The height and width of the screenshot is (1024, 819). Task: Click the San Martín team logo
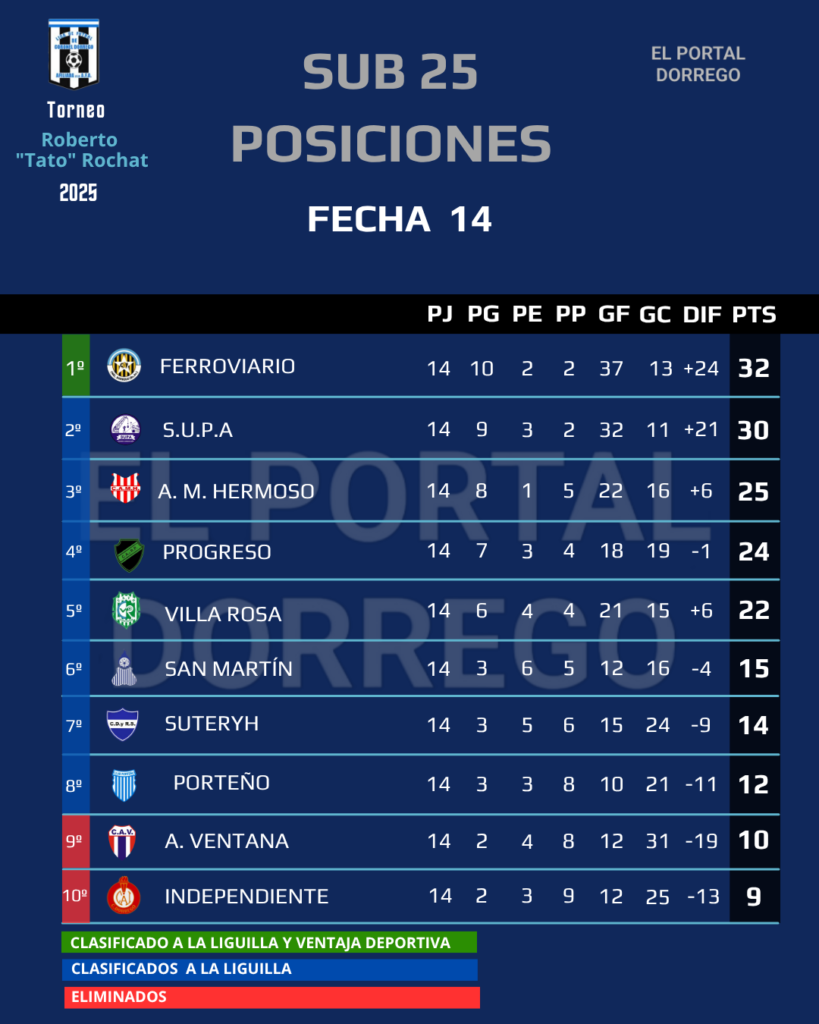124,670
